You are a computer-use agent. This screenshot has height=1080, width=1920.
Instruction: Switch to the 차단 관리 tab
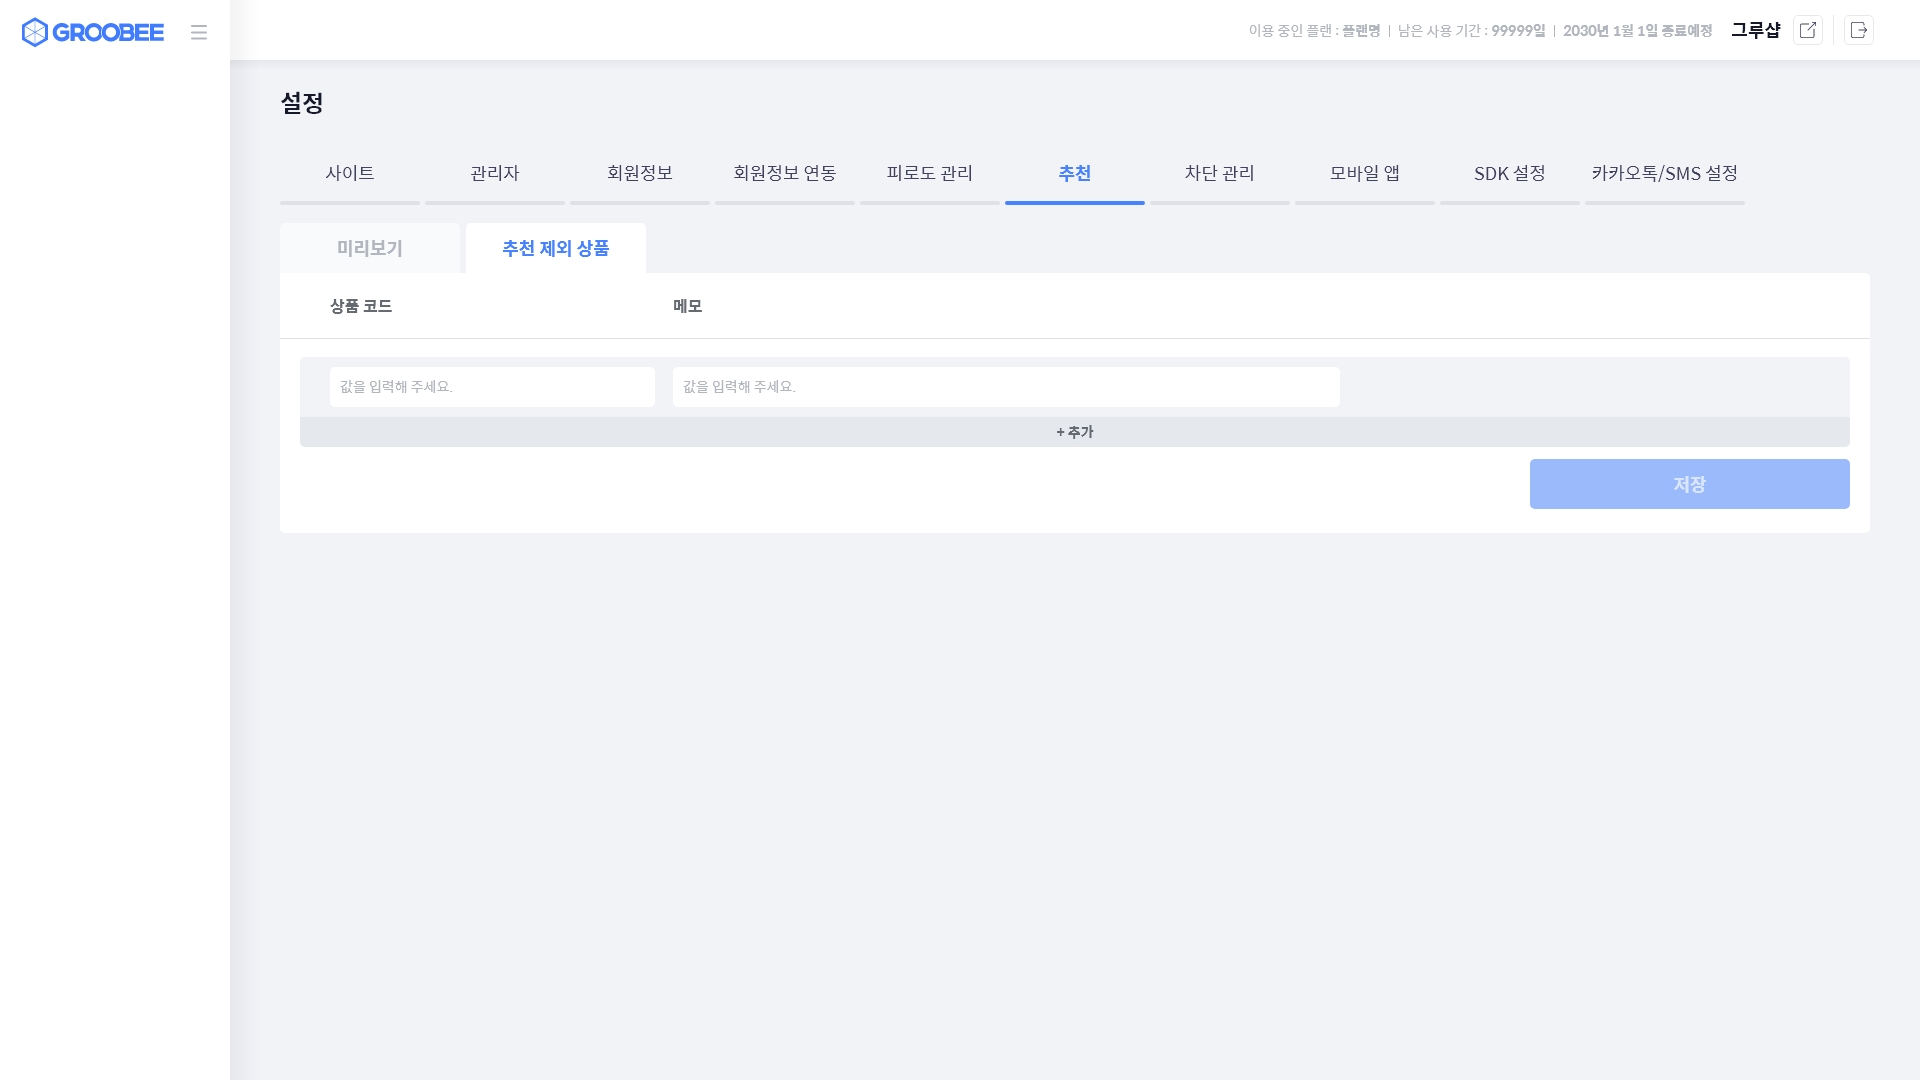click(1220, 173)
